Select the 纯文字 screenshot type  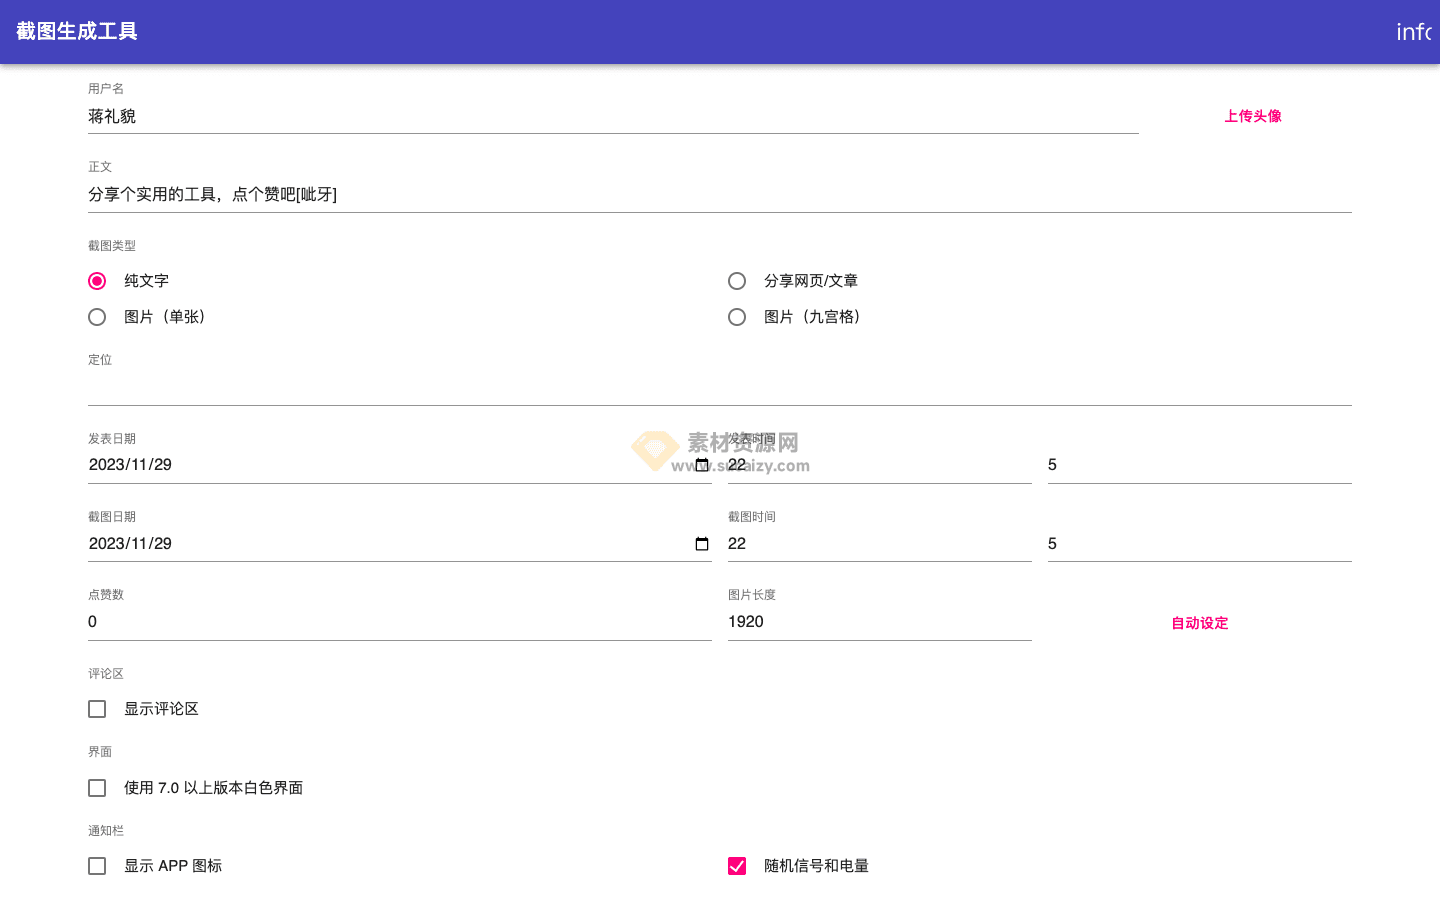click(97, 281)
